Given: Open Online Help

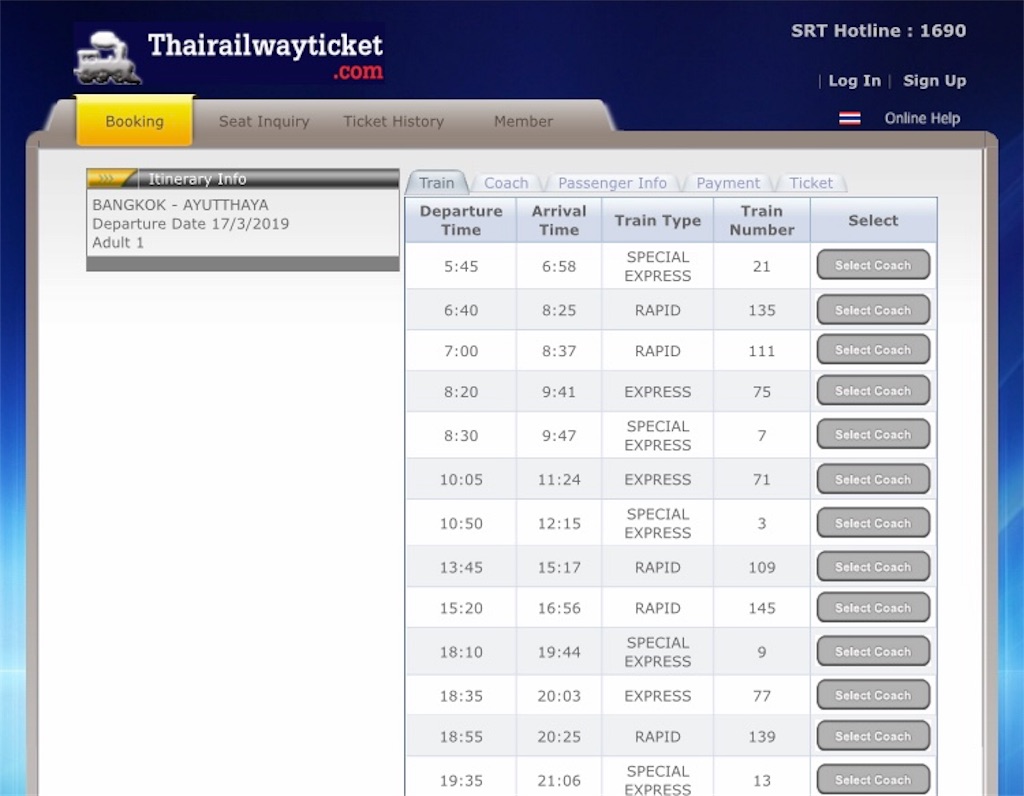Looking at the screenshot, I should tap(921, 118).
